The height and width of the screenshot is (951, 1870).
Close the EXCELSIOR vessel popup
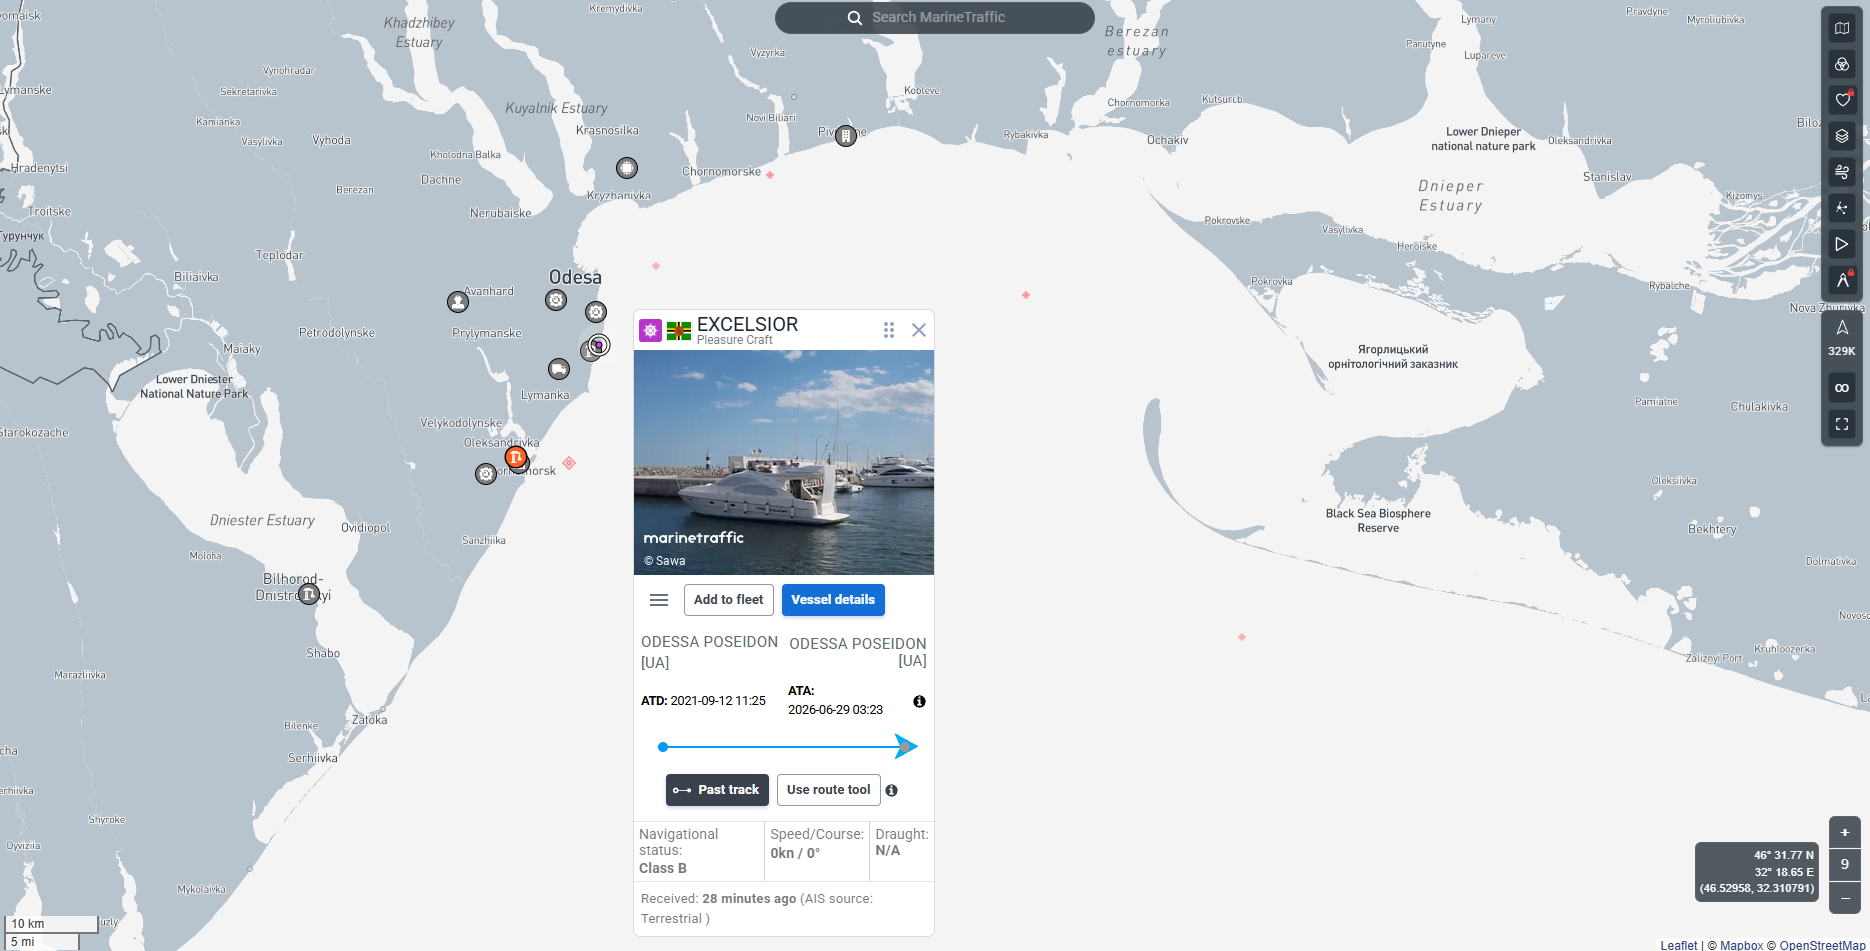pos(919,330)
